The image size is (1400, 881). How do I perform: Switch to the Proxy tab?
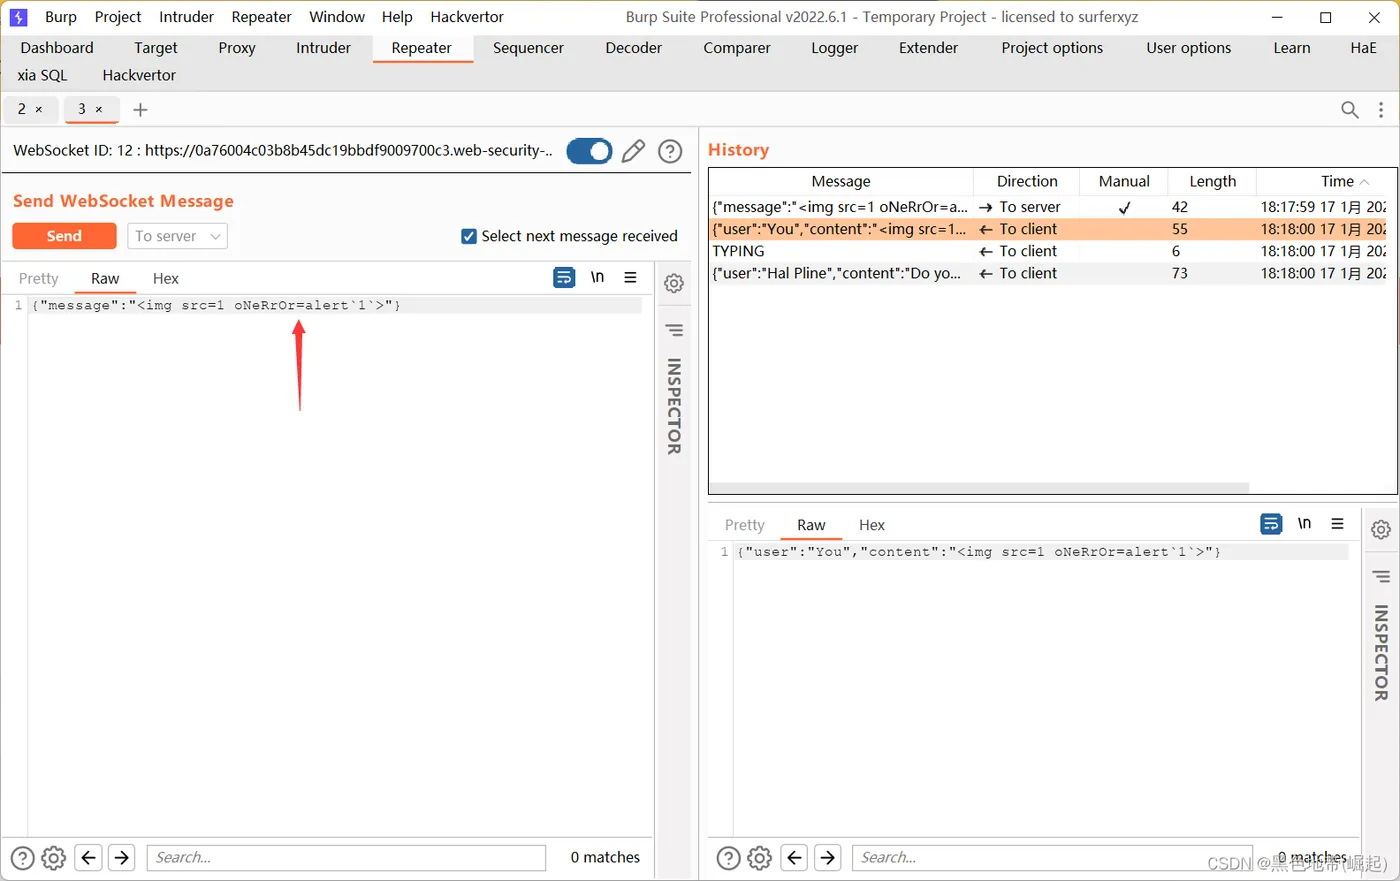[237, 48]
